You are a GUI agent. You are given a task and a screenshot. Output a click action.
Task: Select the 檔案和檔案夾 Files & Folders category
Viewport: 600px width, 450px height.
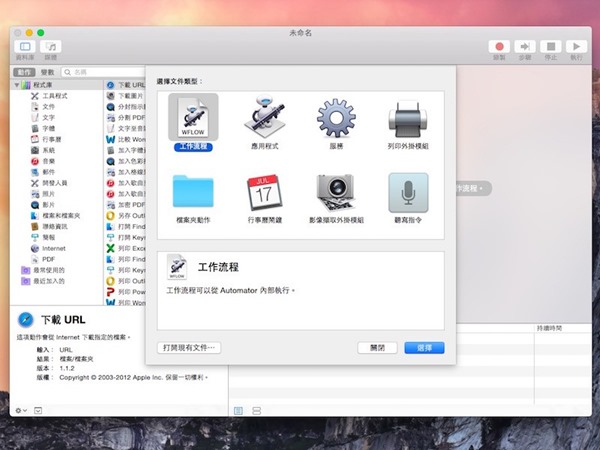(x=55, y=215)
